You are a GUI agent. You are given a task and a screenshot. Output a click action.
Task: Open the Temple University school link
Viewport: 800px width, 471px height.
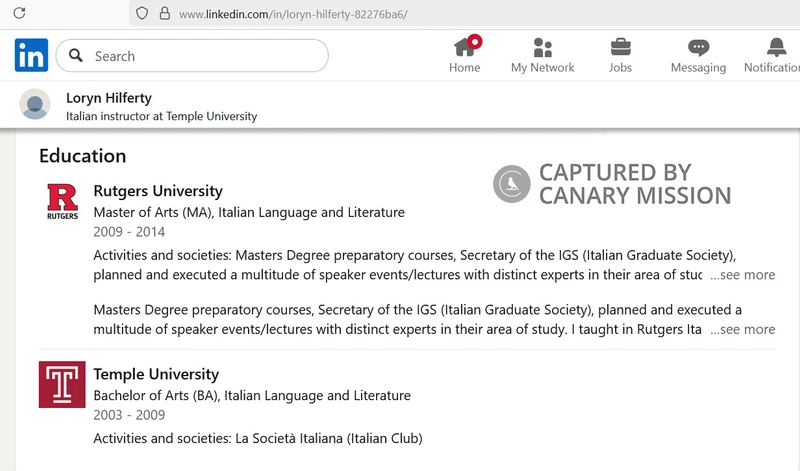point(156,374)
